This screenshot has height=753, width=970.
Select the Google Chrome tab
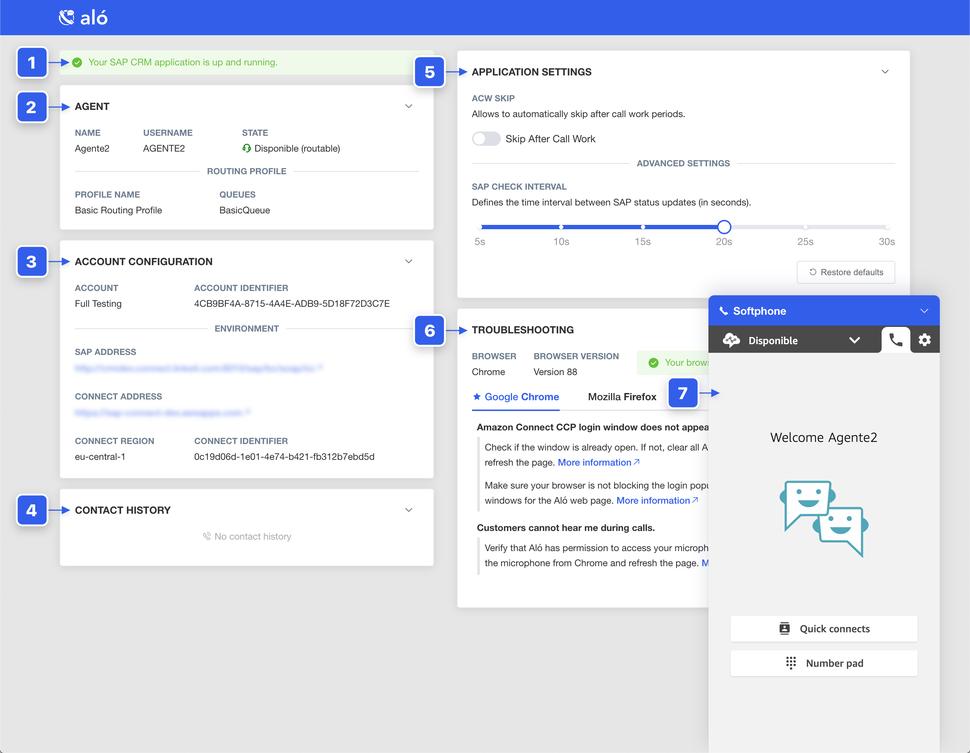(516, 397)
